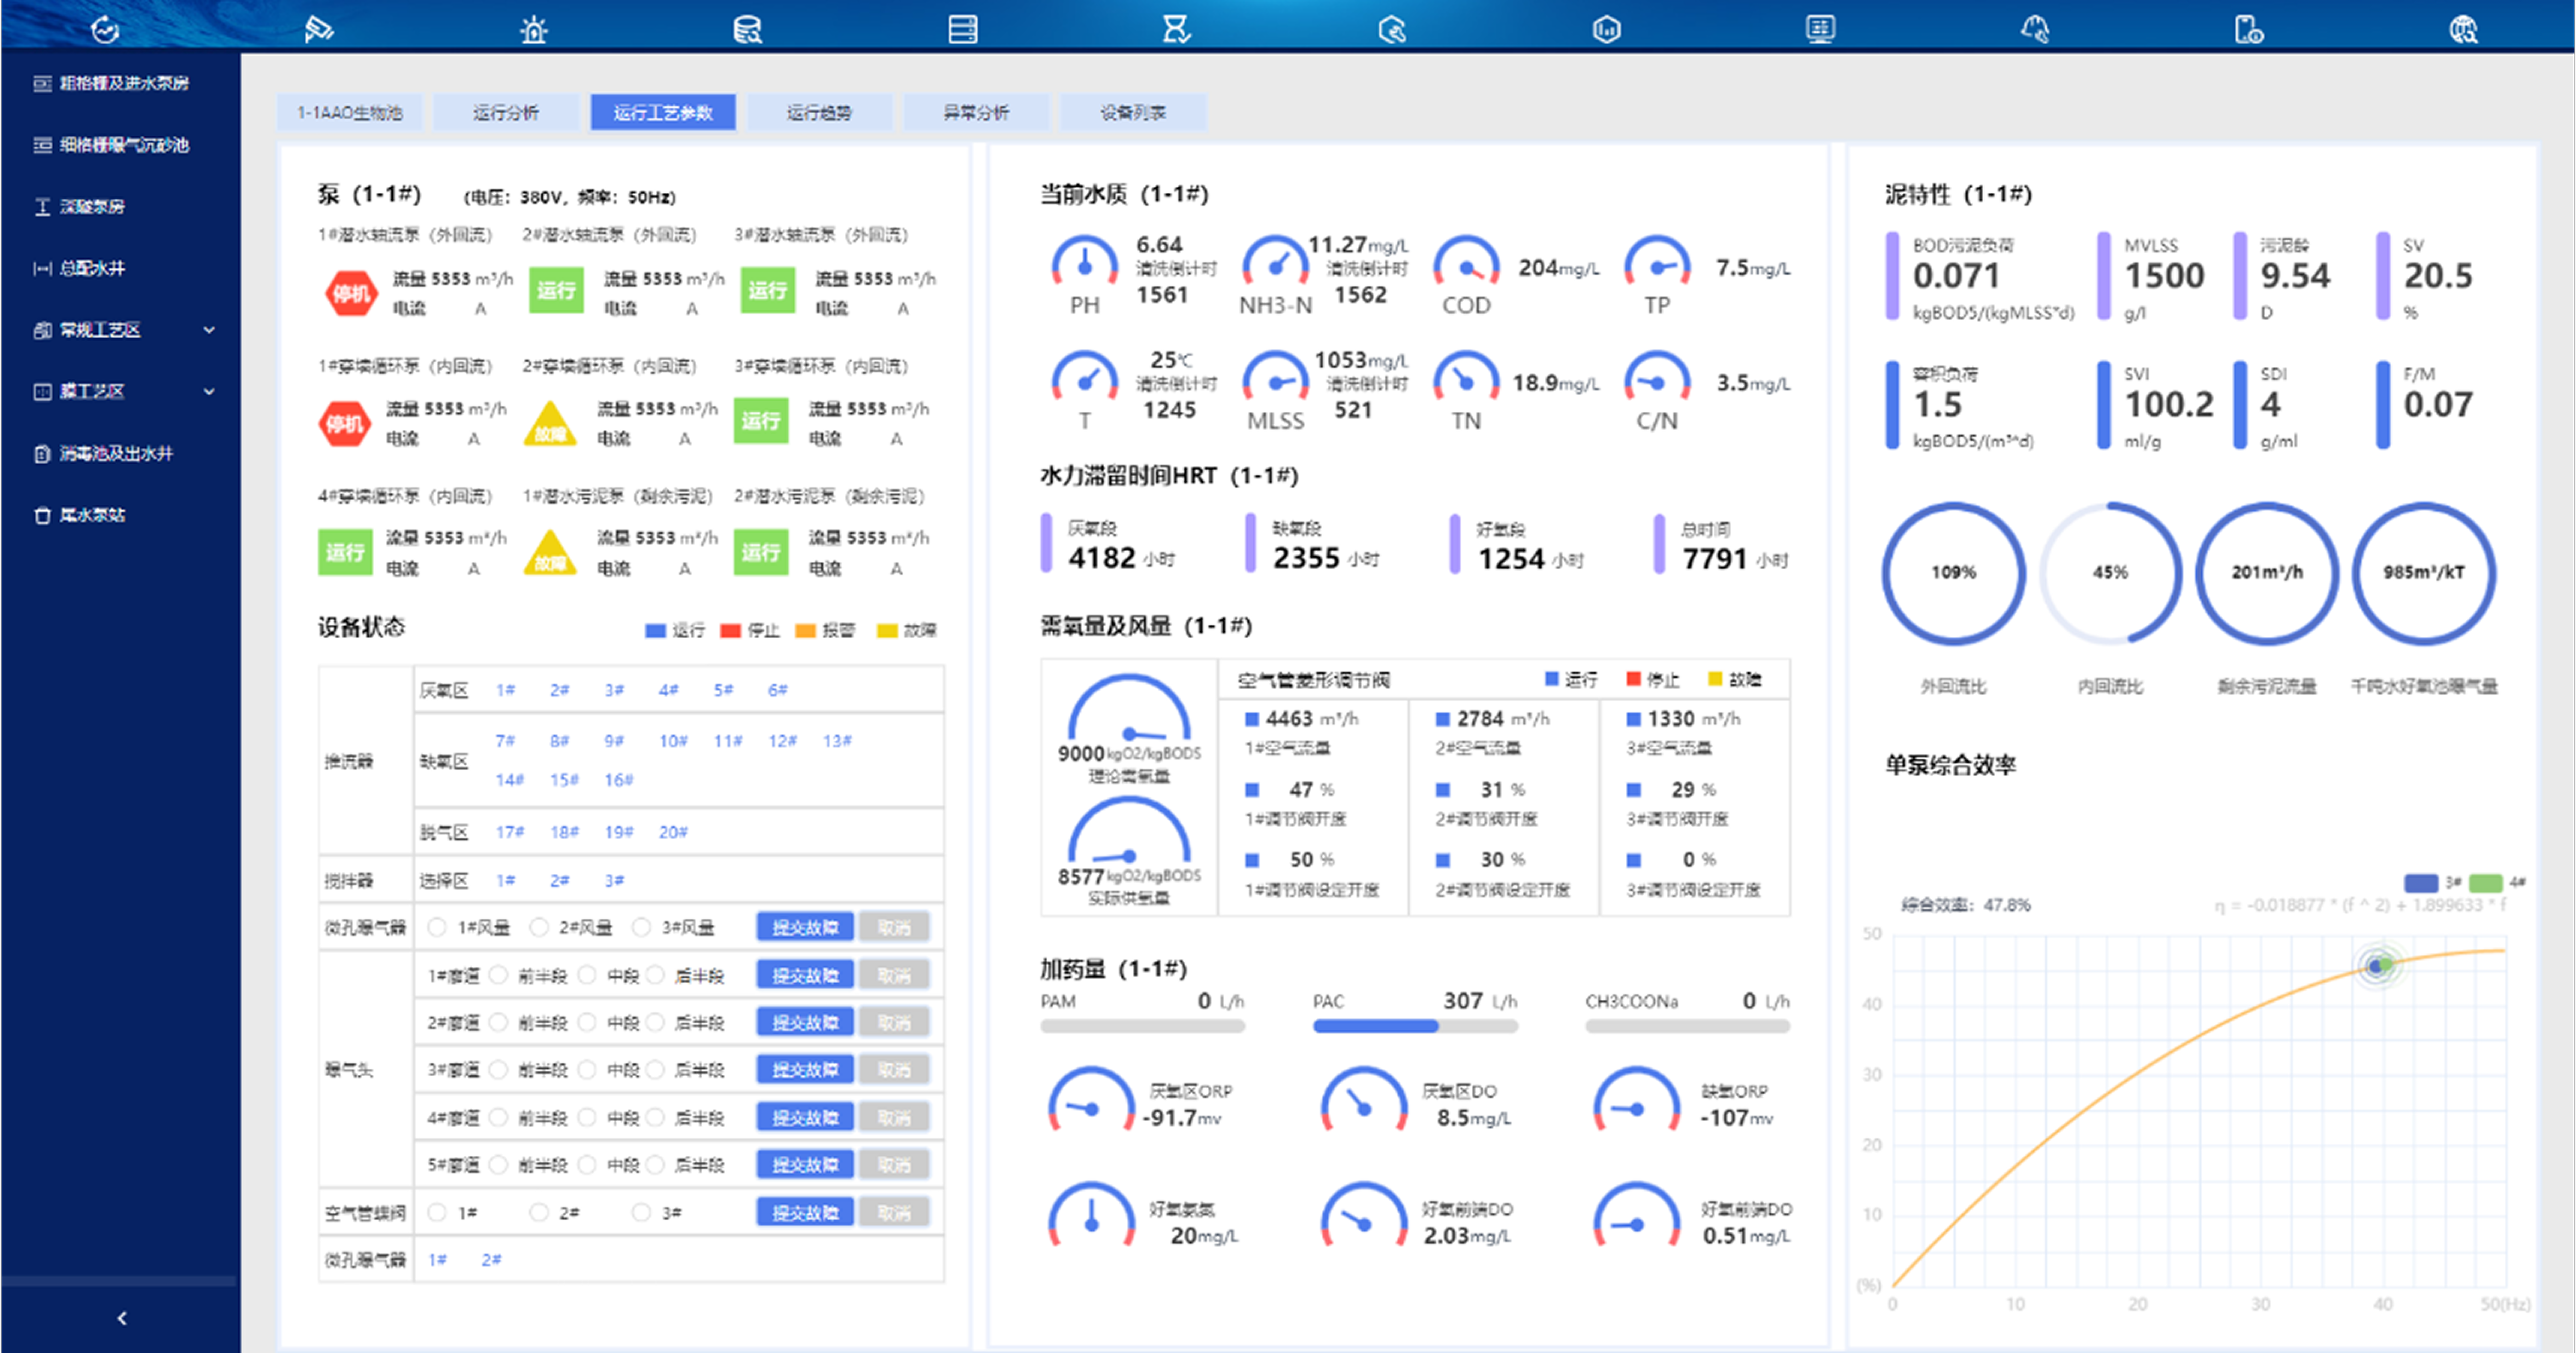
Task: Click 提交故障 in the 4#廊道 row
Action: coord(805,1117)
